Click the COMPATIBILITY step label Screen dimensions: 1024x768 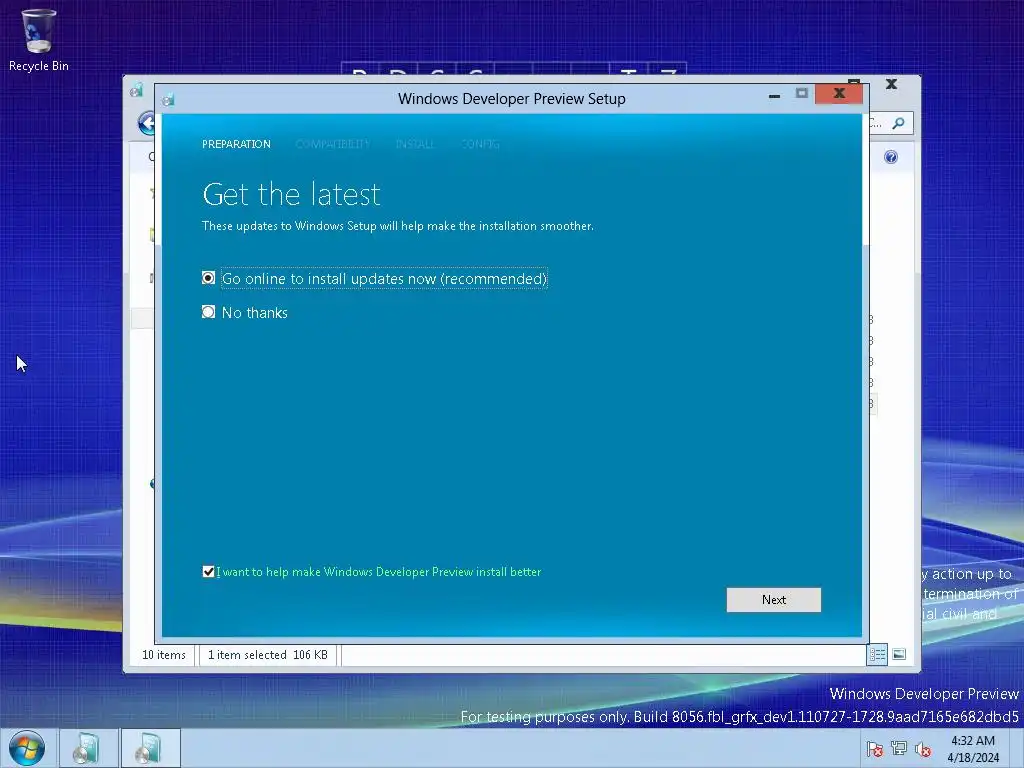point(332,144)
